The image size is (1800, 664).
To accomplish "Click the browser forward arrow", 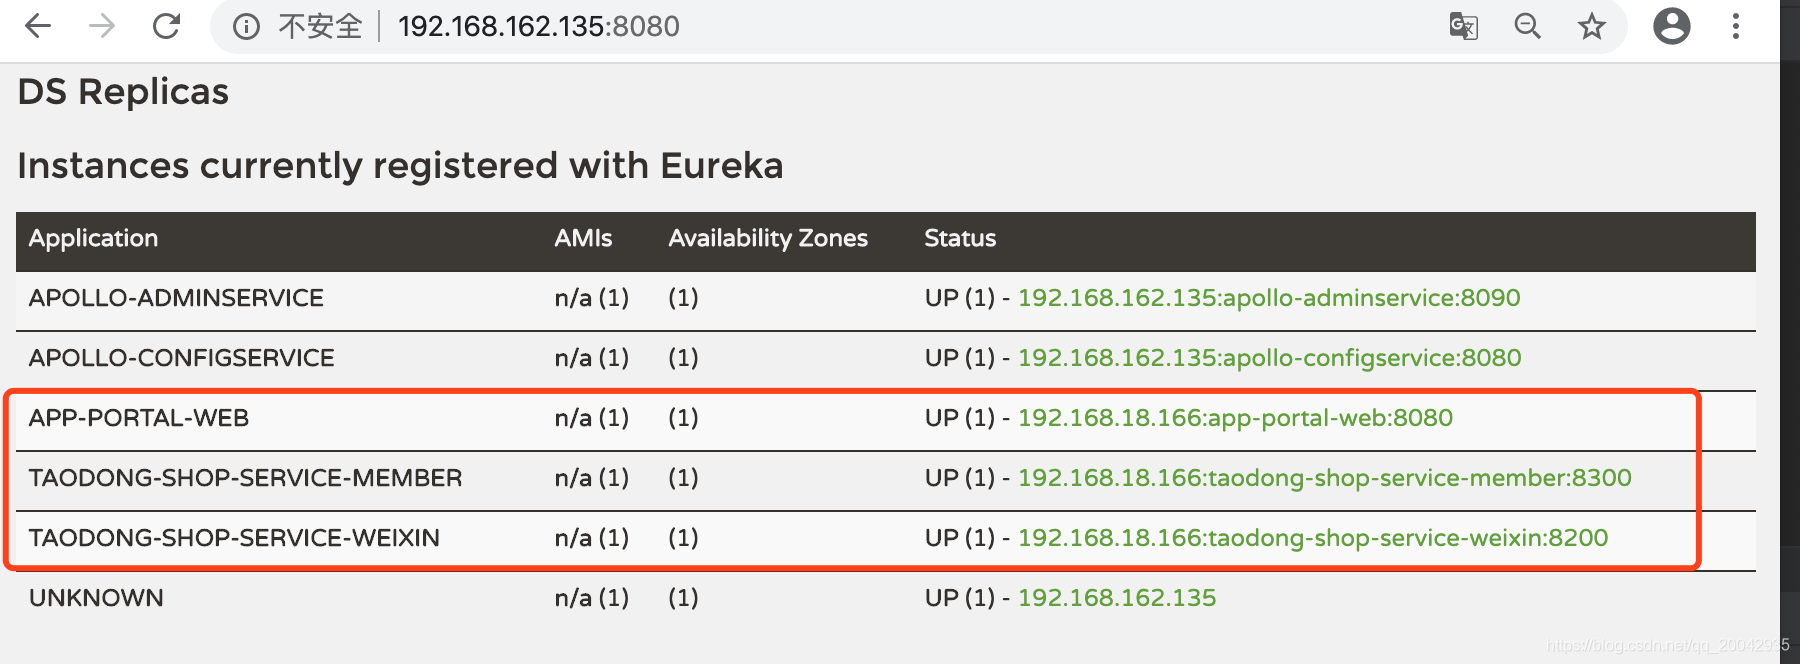I will coord(102,26).
